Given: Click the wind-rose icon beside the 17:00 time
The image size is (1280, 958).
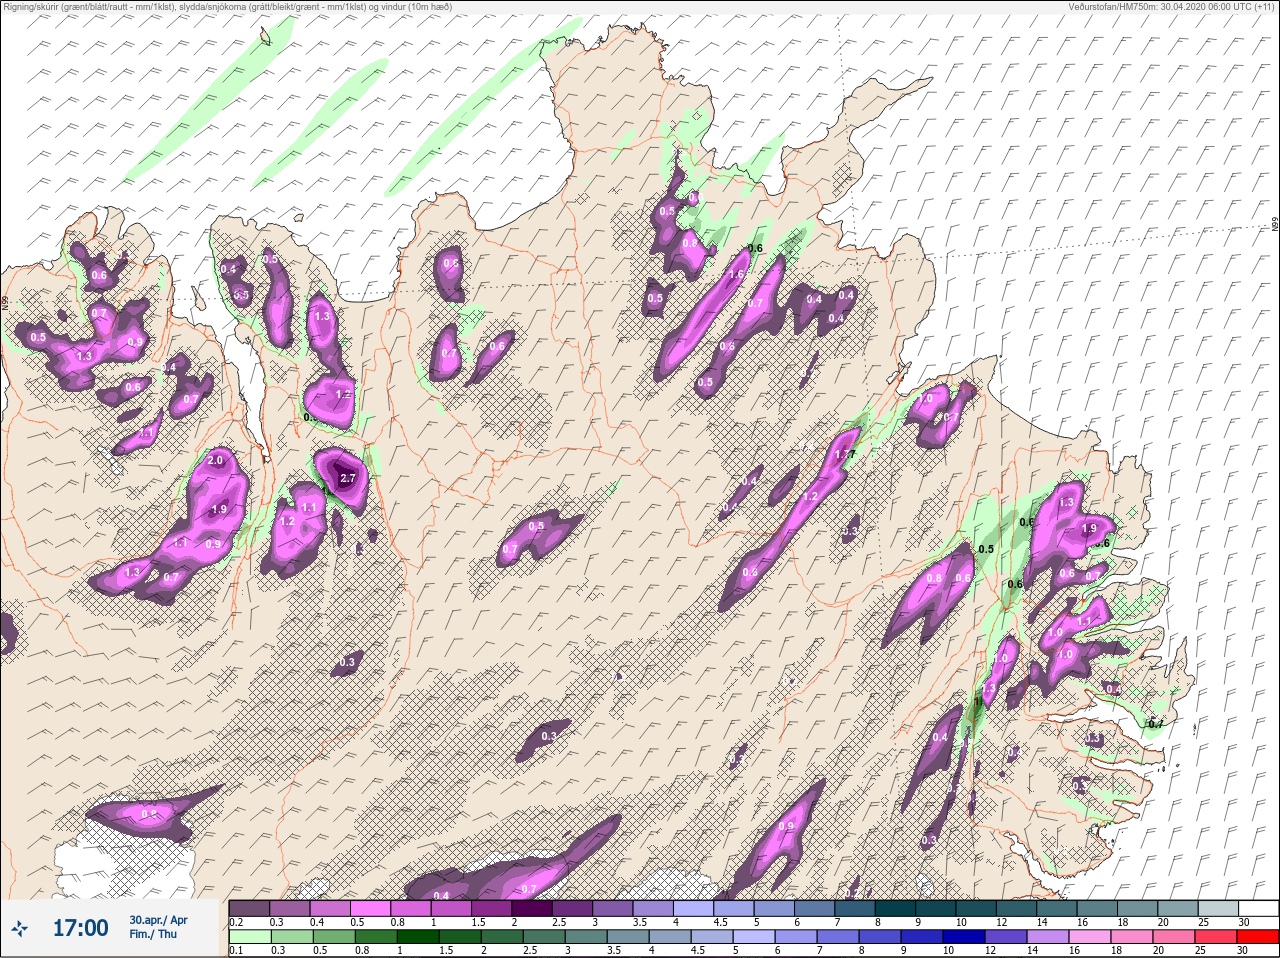Looking at the screenshot, I should click(19, 929).
